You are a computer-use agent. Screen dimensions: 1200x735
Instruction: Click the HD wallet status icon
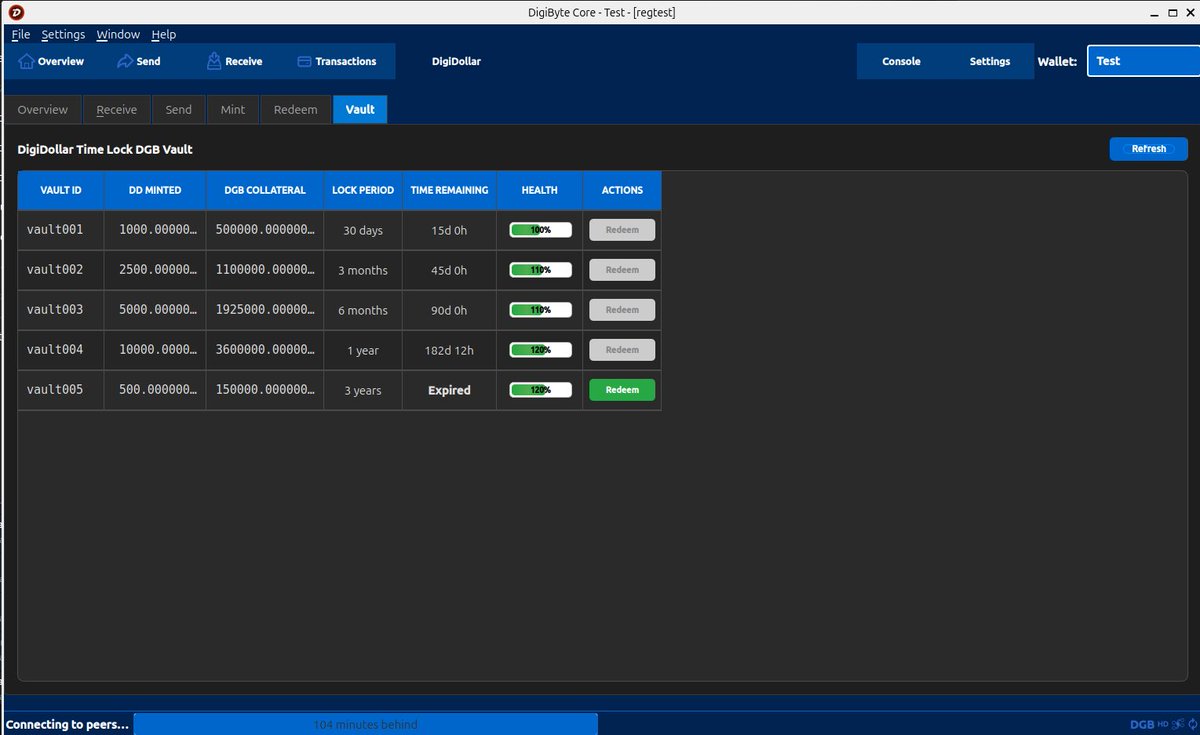pos(1163,725)
